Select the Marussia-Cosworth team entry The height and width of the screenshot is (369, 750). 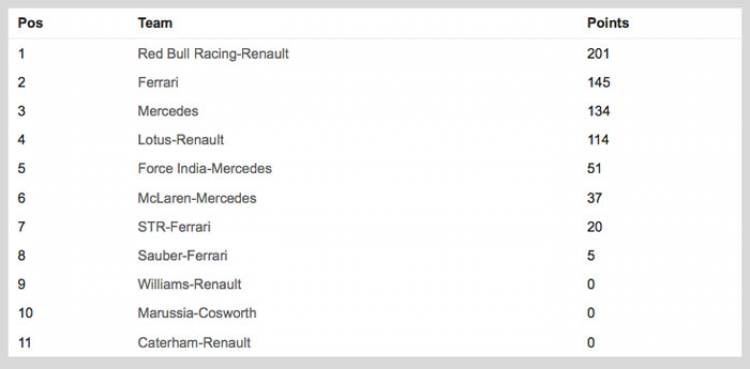[x=197, y=313]
